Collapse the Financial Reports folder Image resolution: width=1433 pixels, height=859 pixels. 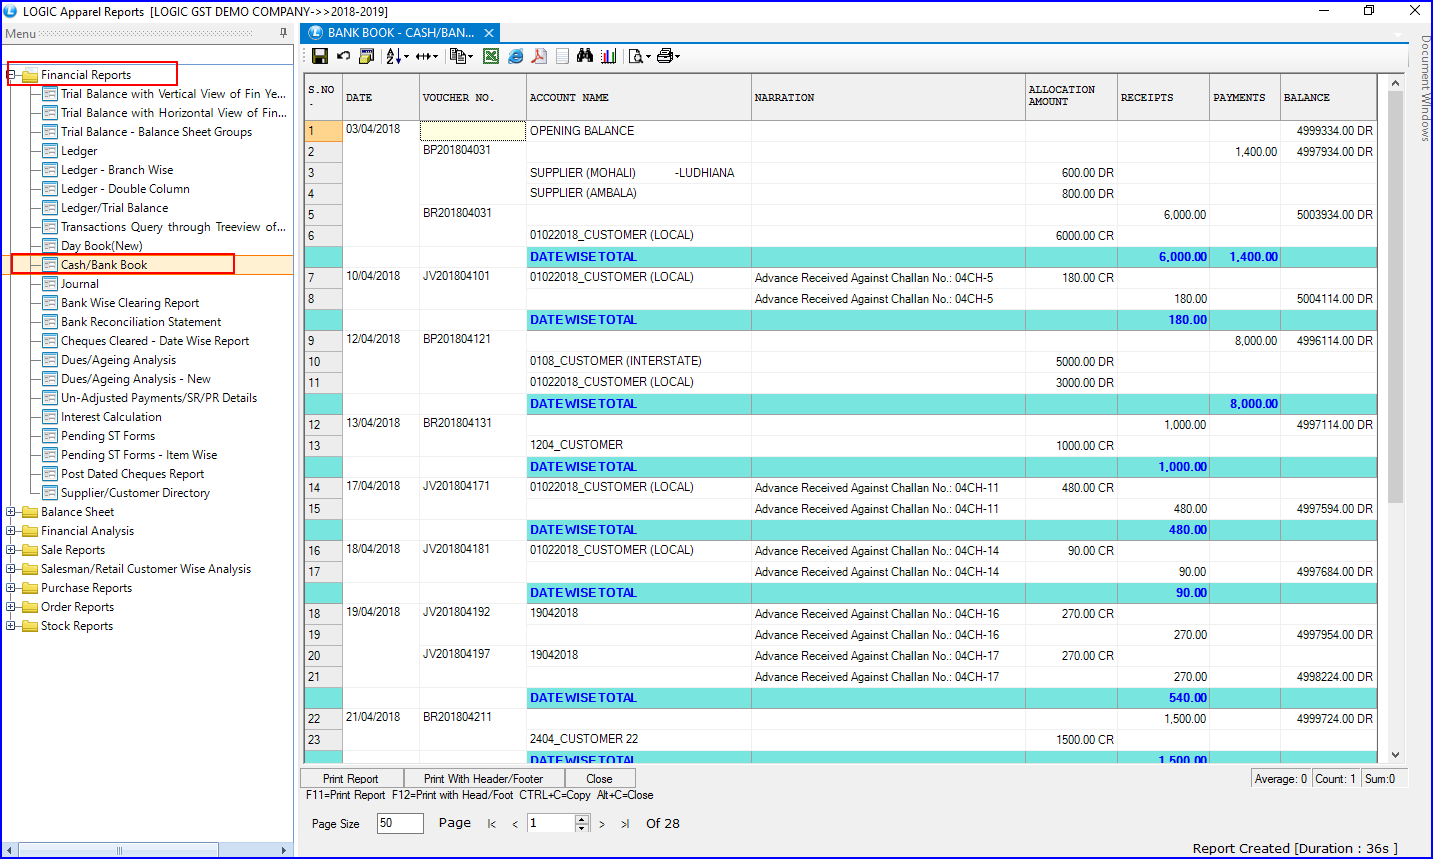click(x=11, y=75)
